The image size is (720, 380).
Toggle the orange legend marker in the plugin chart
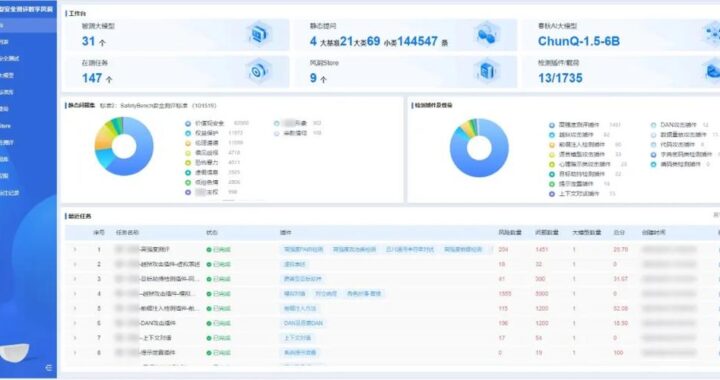(552, 145)
